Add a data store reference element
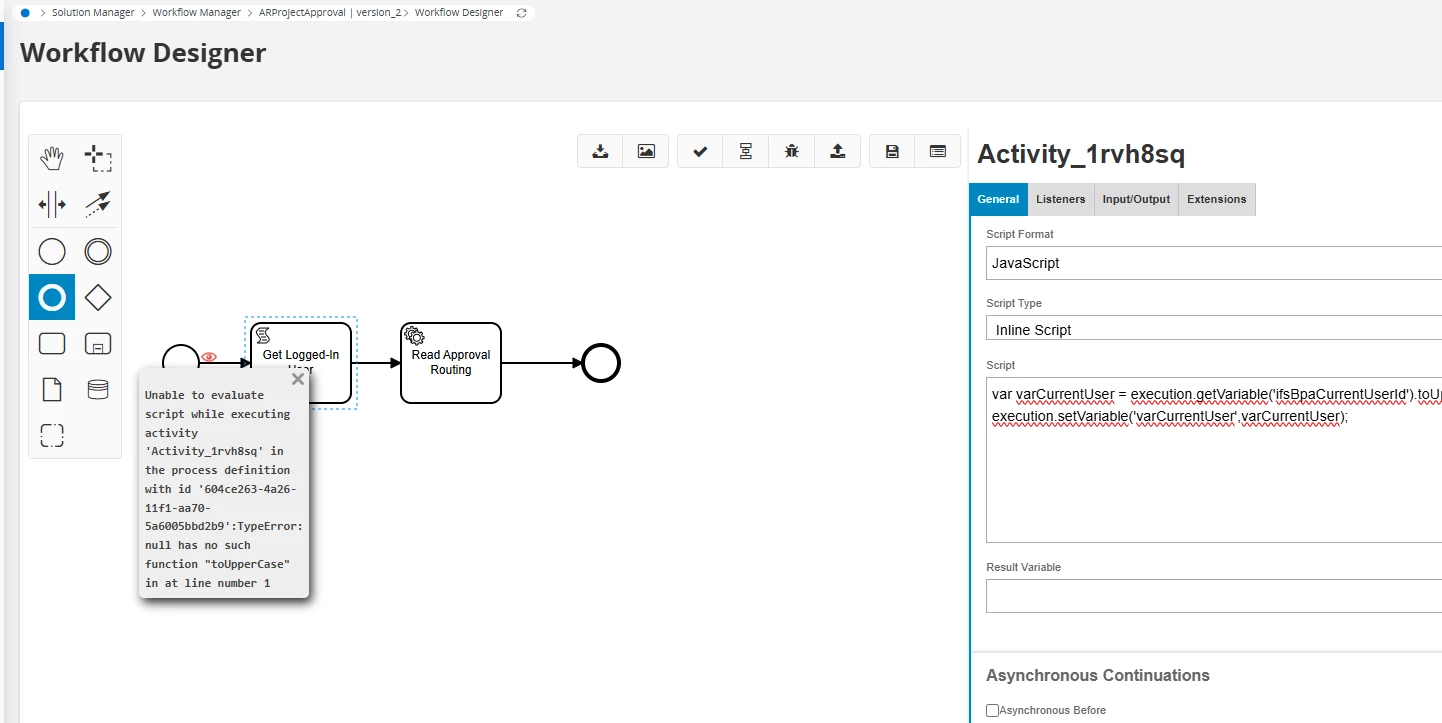Screen dimensions: 1442x723 coord(98,389)
